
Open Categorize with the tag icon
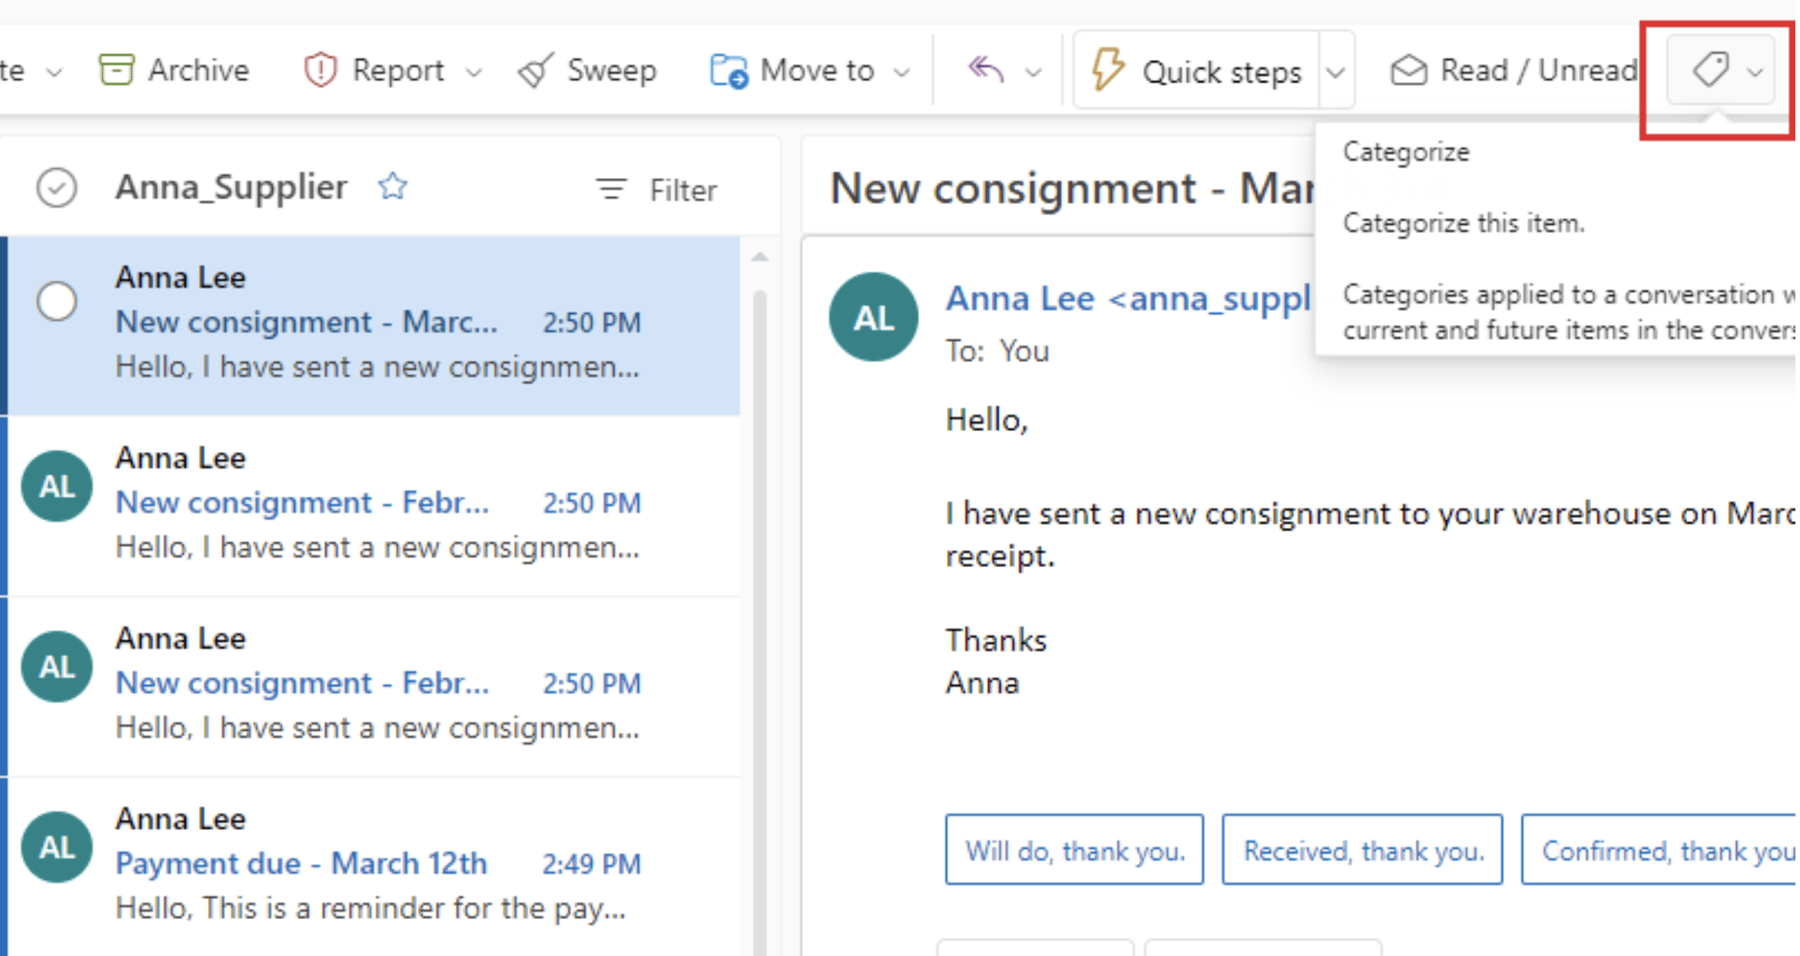pos(1710,69)
